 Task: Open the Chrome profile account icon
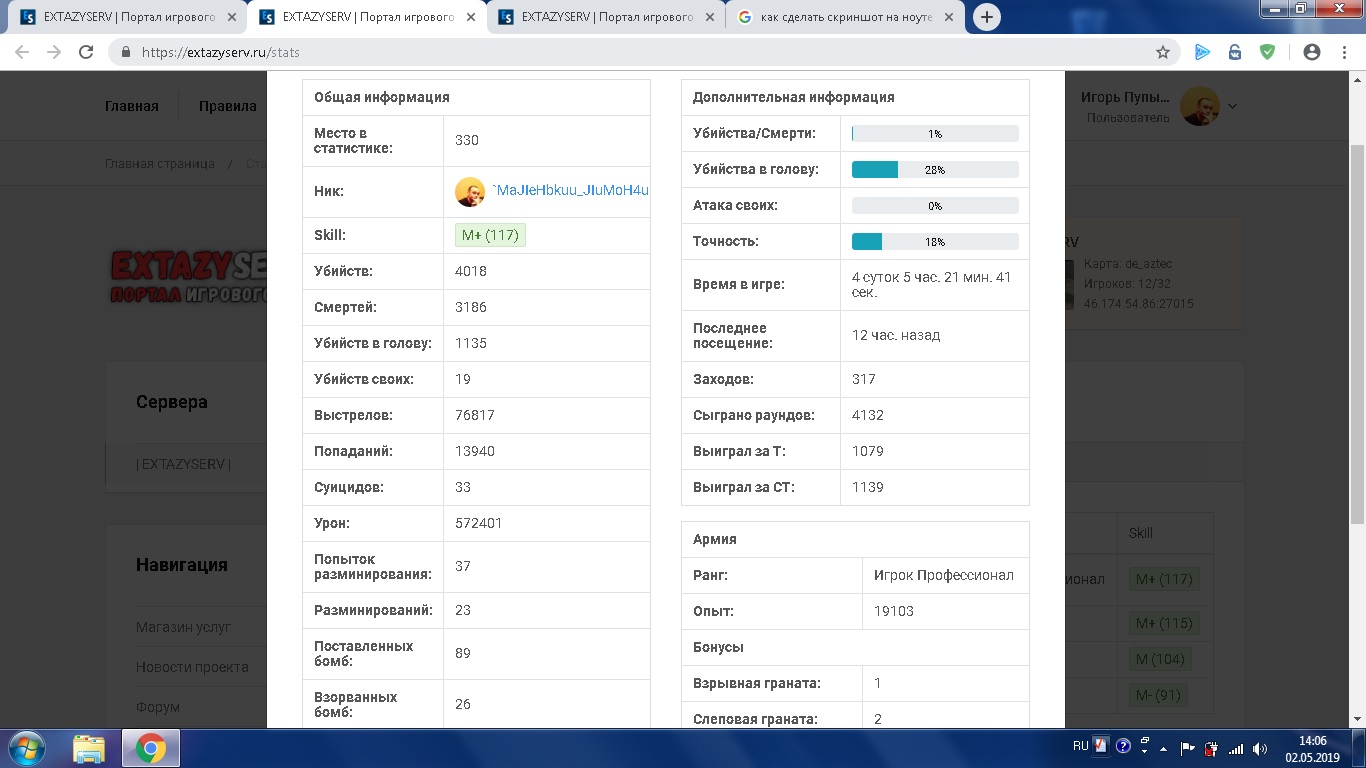pyautogui.click(x=1311, y=53)
